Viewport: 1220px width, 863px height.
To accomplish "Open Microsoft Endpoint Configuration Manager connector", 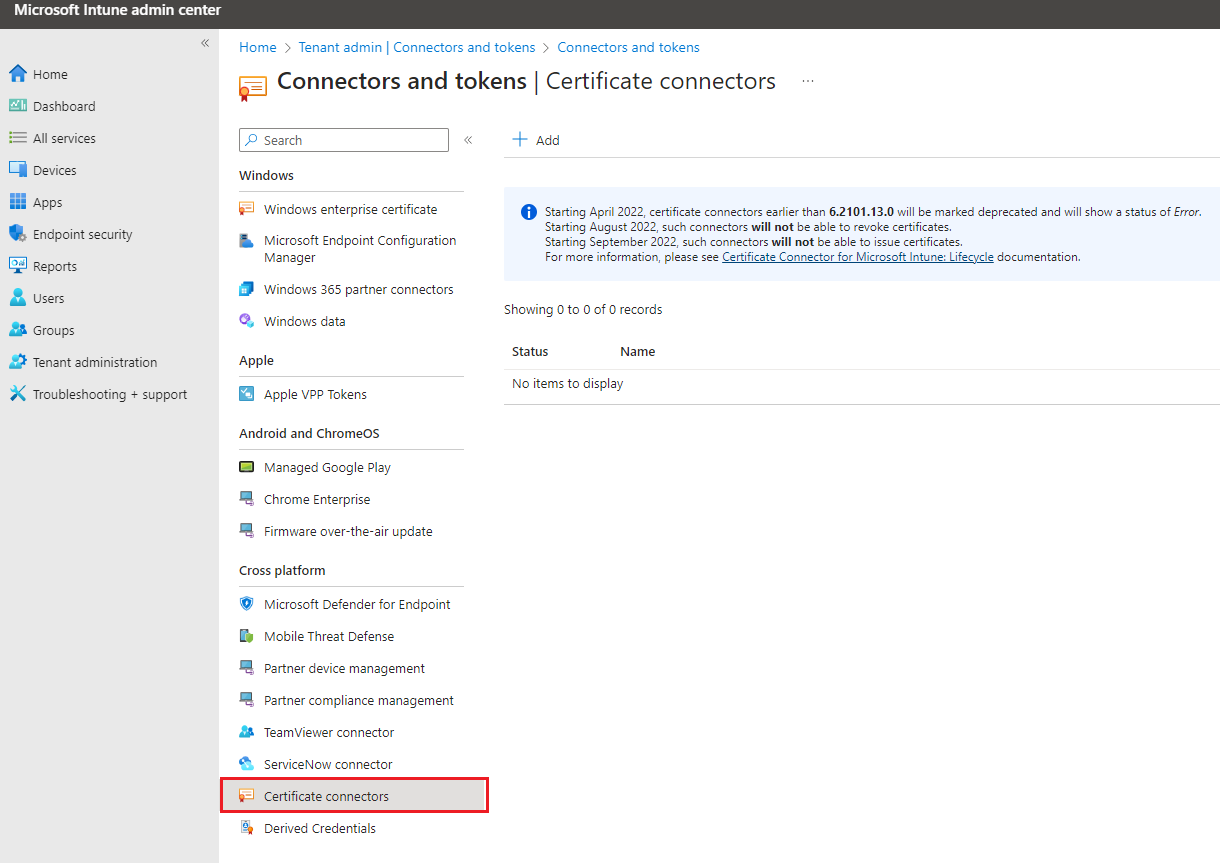I will coord(360,248).
